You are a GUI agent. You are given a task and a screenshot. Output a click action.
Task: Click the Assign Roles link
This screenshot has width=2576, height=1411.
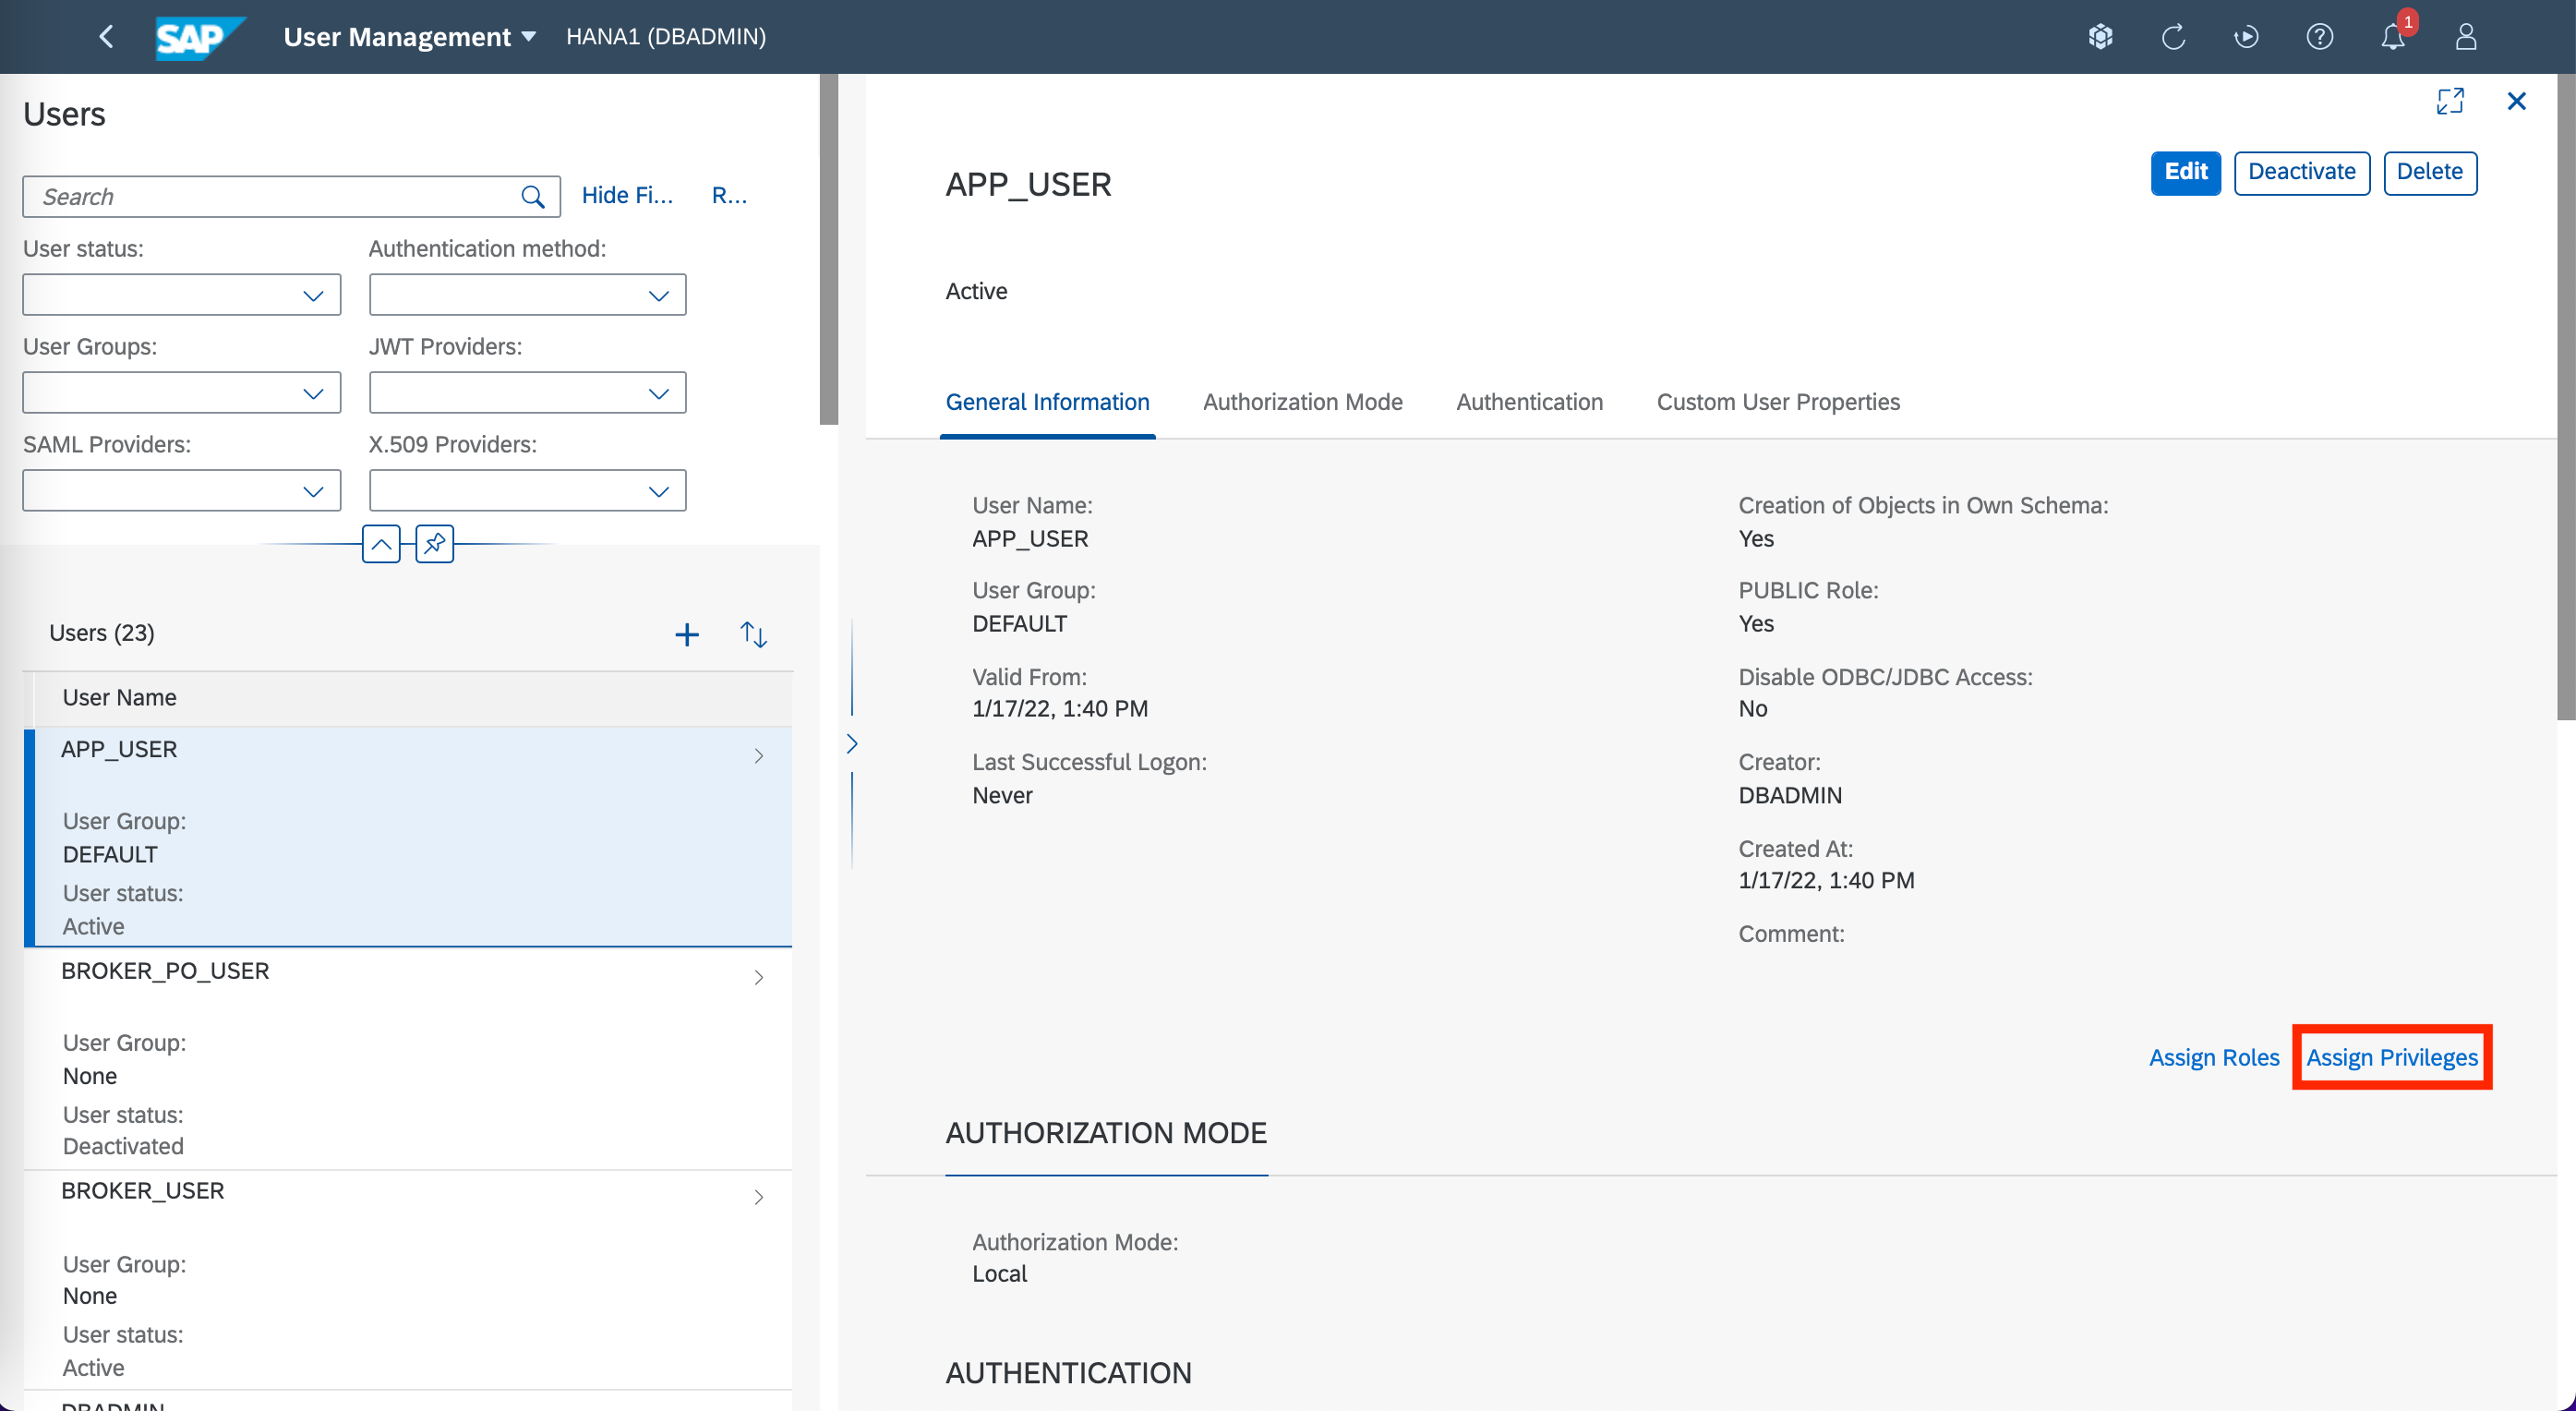coord(2213,1057)
